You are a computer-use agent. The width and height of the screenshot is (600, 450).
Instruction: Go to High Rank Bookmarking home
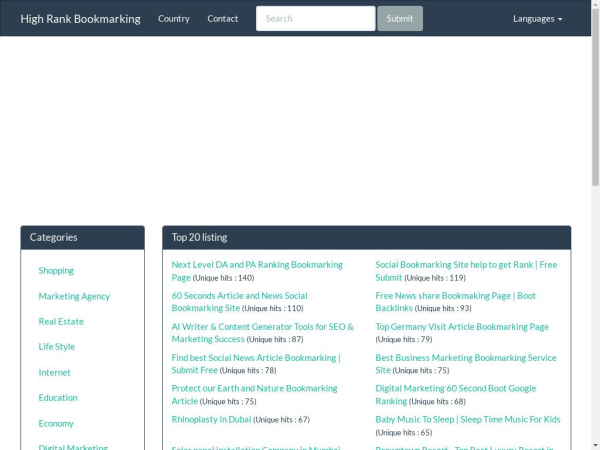point(80,18)
